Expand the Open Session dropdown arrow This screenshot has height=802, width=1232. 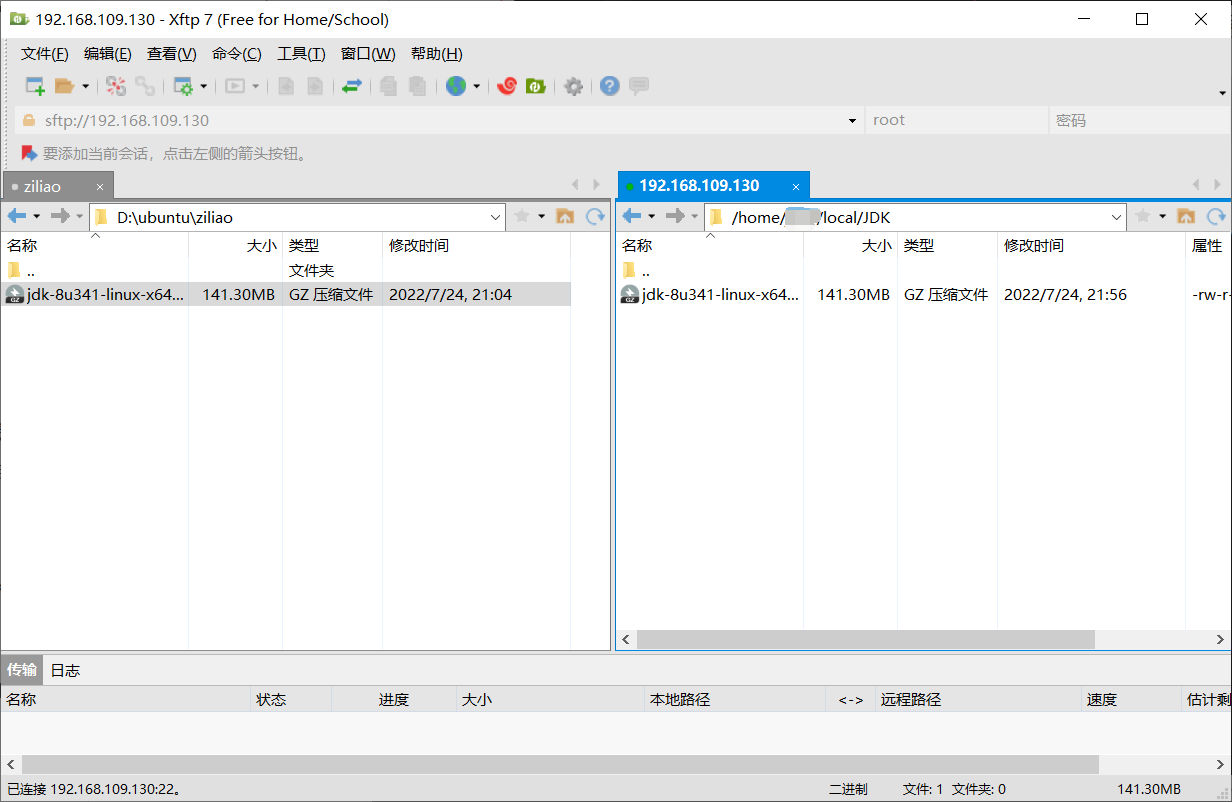click(x=85, y=86)
